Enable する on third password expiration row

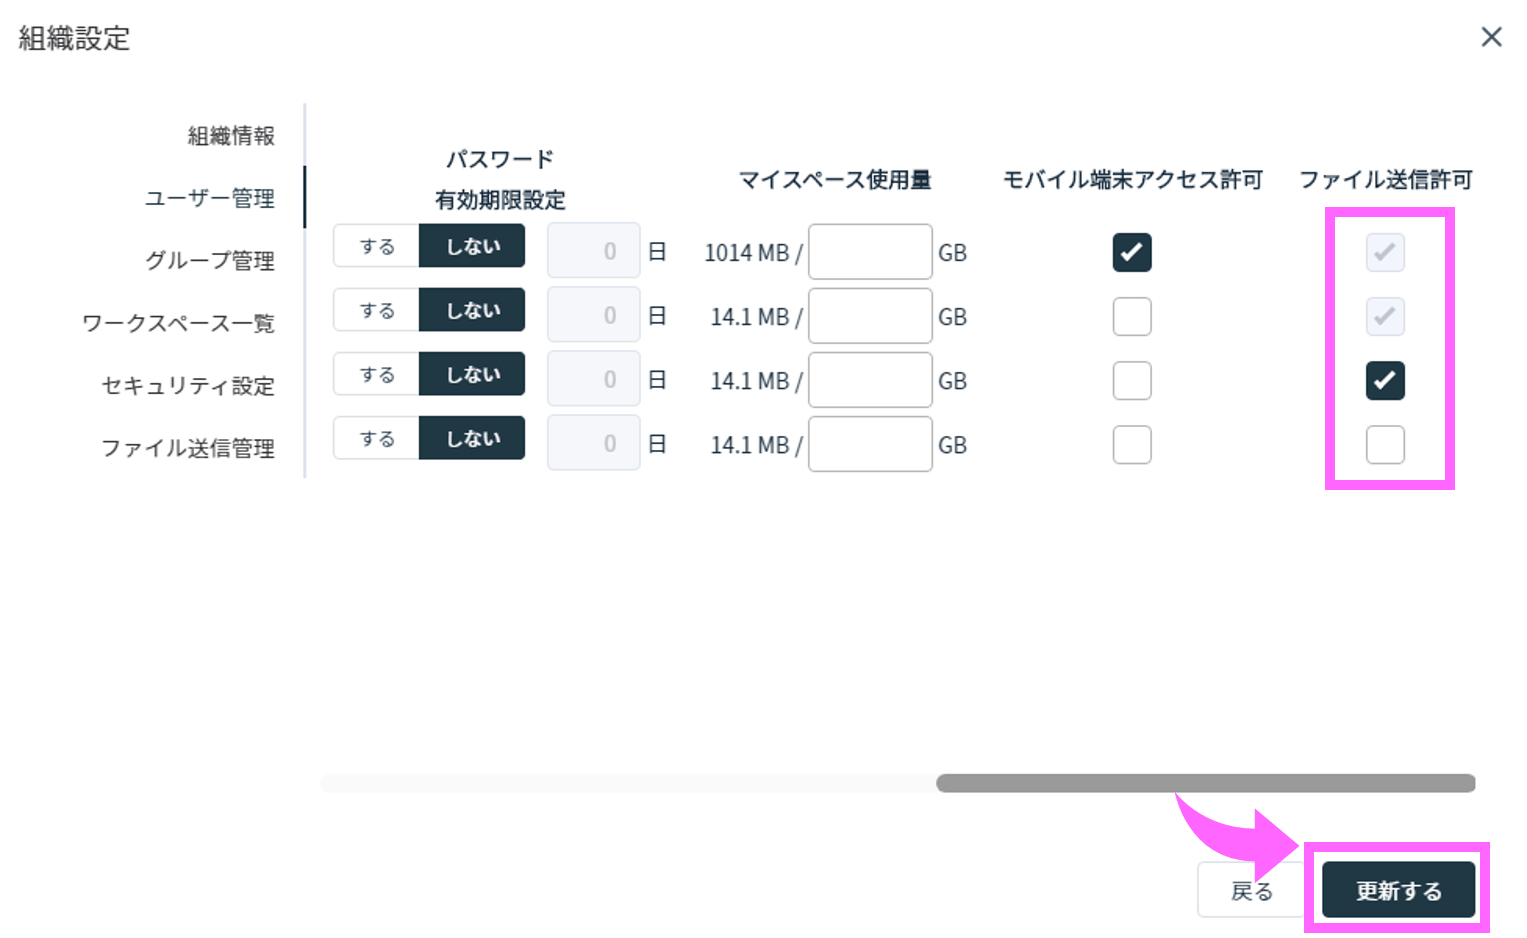click(376, 373)
